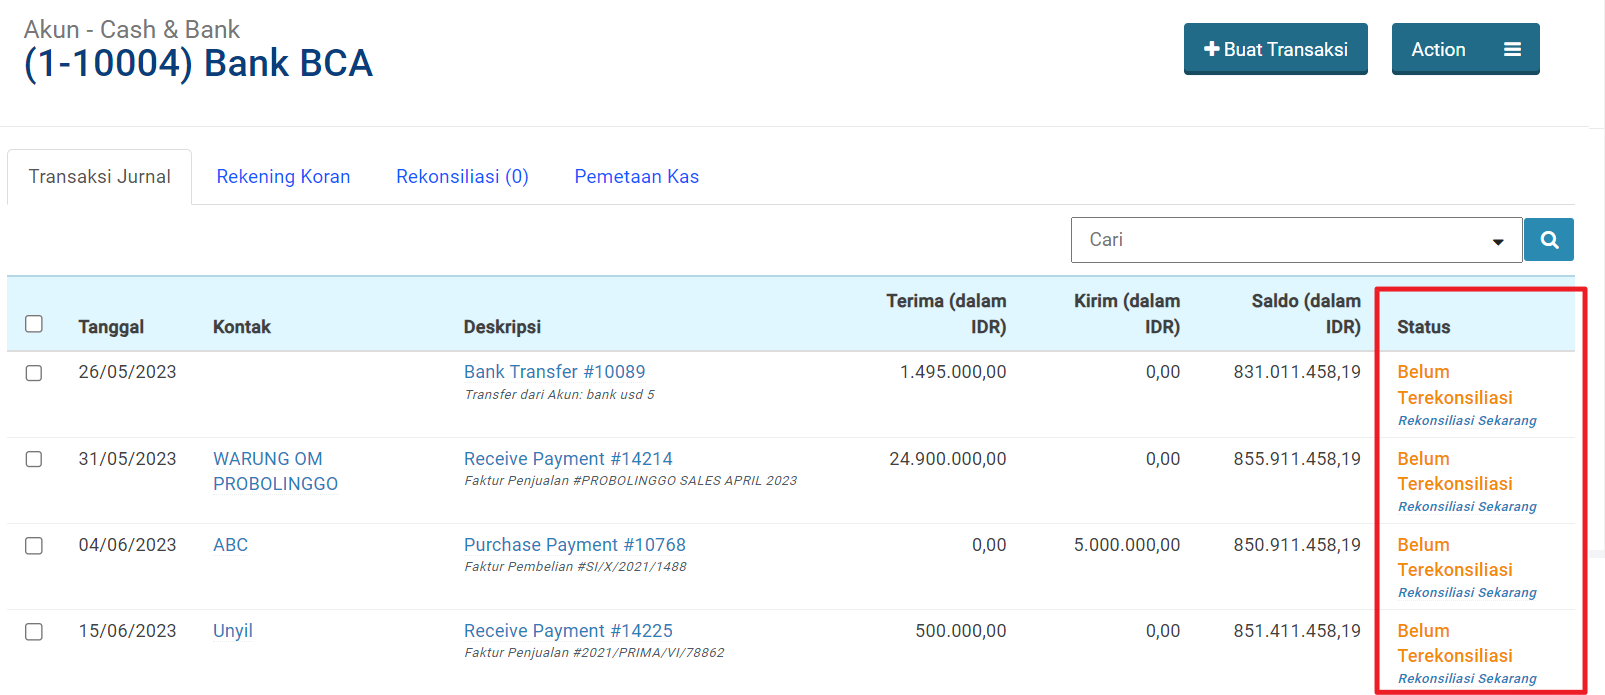Open the Pemetaan Kas tab
The image size is (1605, 695).
click(x=636, y=177)
